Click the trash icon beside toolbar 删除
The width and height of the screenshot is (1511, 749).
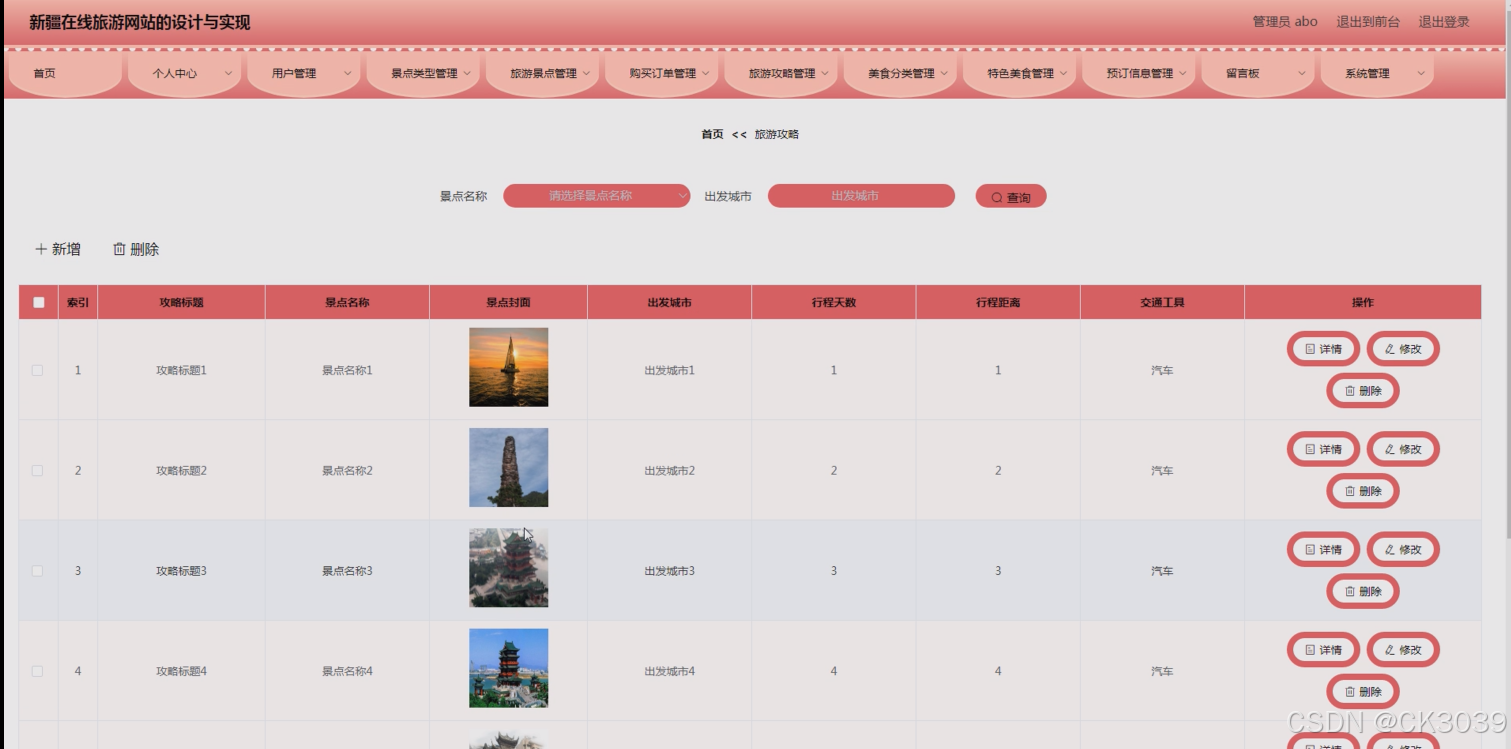coord(119,249)
